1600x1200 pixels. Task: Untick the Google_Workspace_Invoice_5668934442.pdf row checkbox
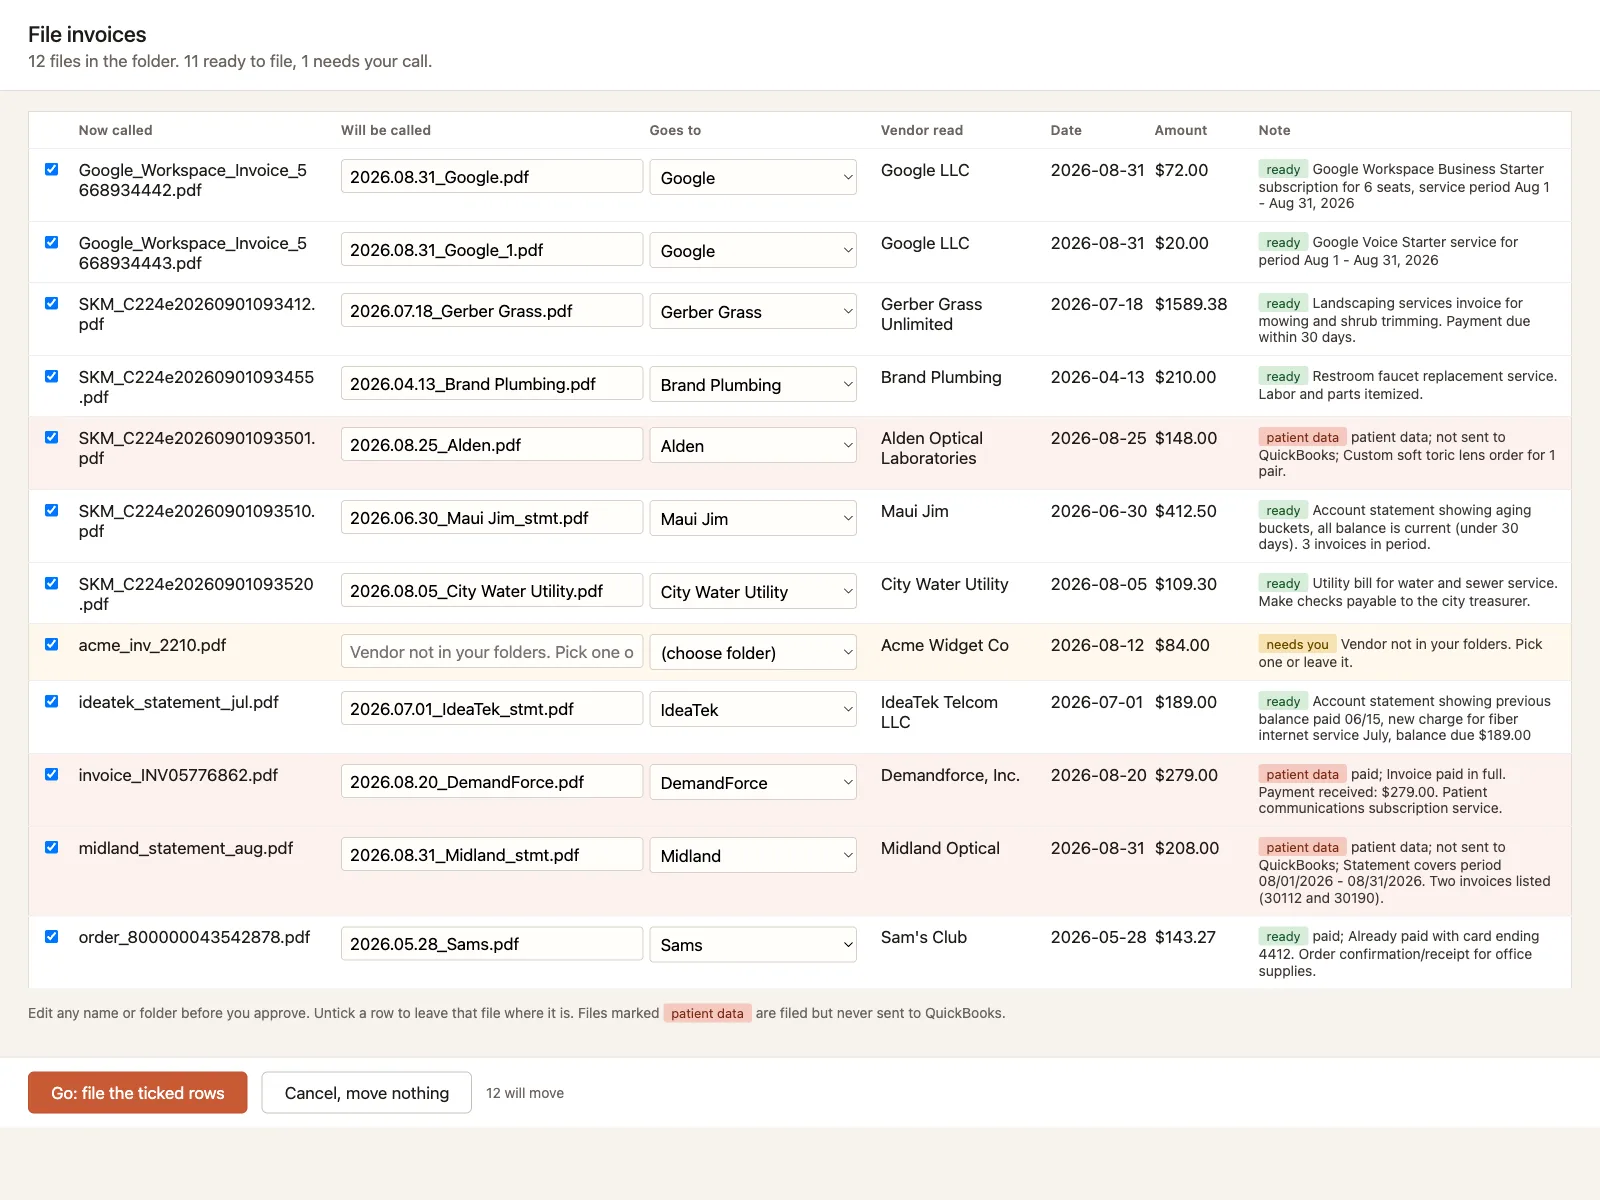click(51, 169)
